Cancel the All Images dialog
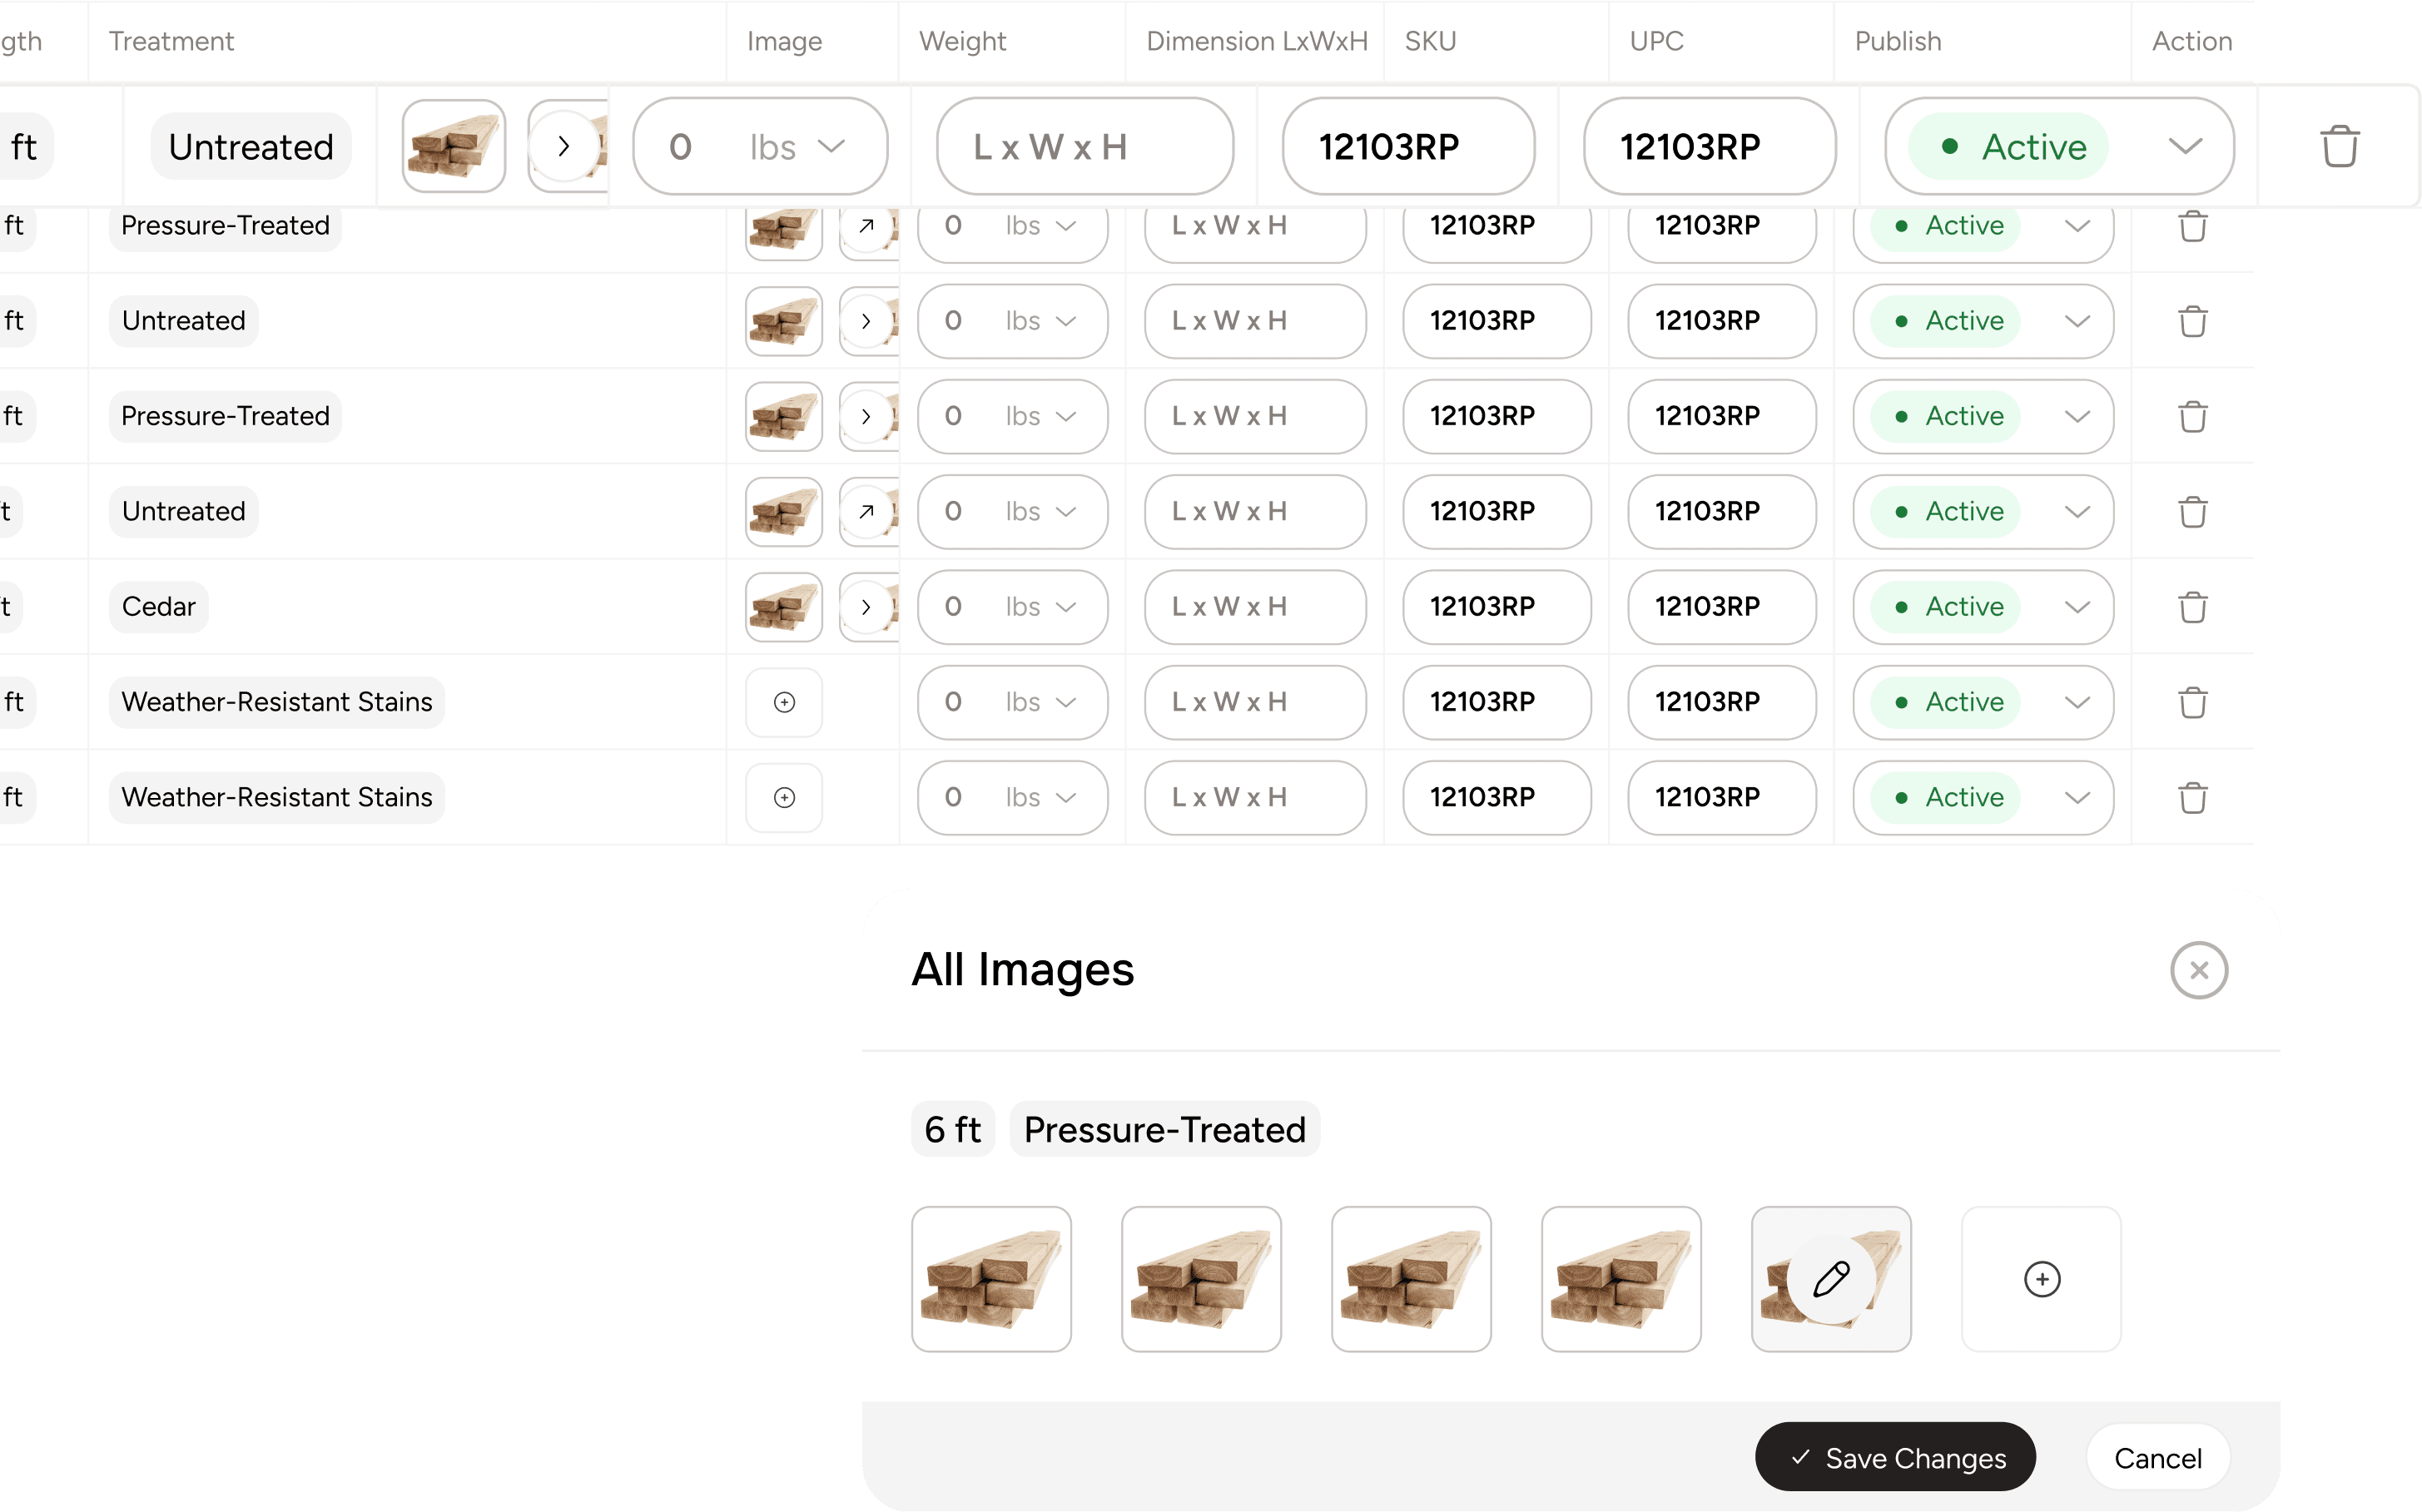The width and height of the screenshot is (2422, 1512). point(2157,1457)
